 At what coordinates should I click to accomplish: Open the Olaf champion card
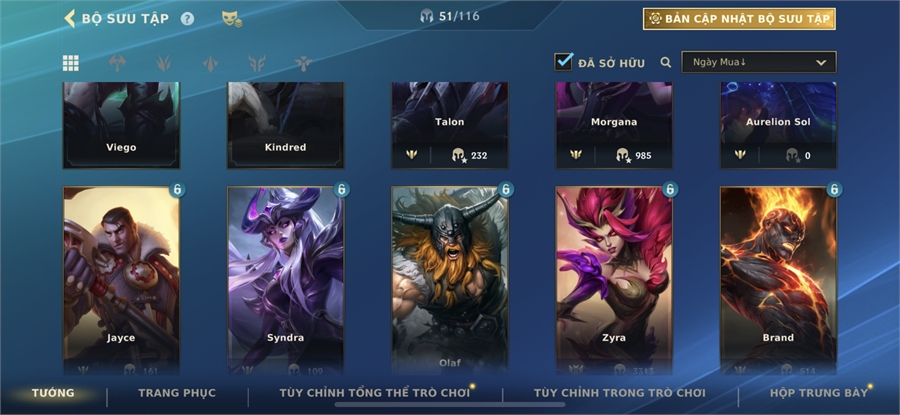tap(449, 280)
